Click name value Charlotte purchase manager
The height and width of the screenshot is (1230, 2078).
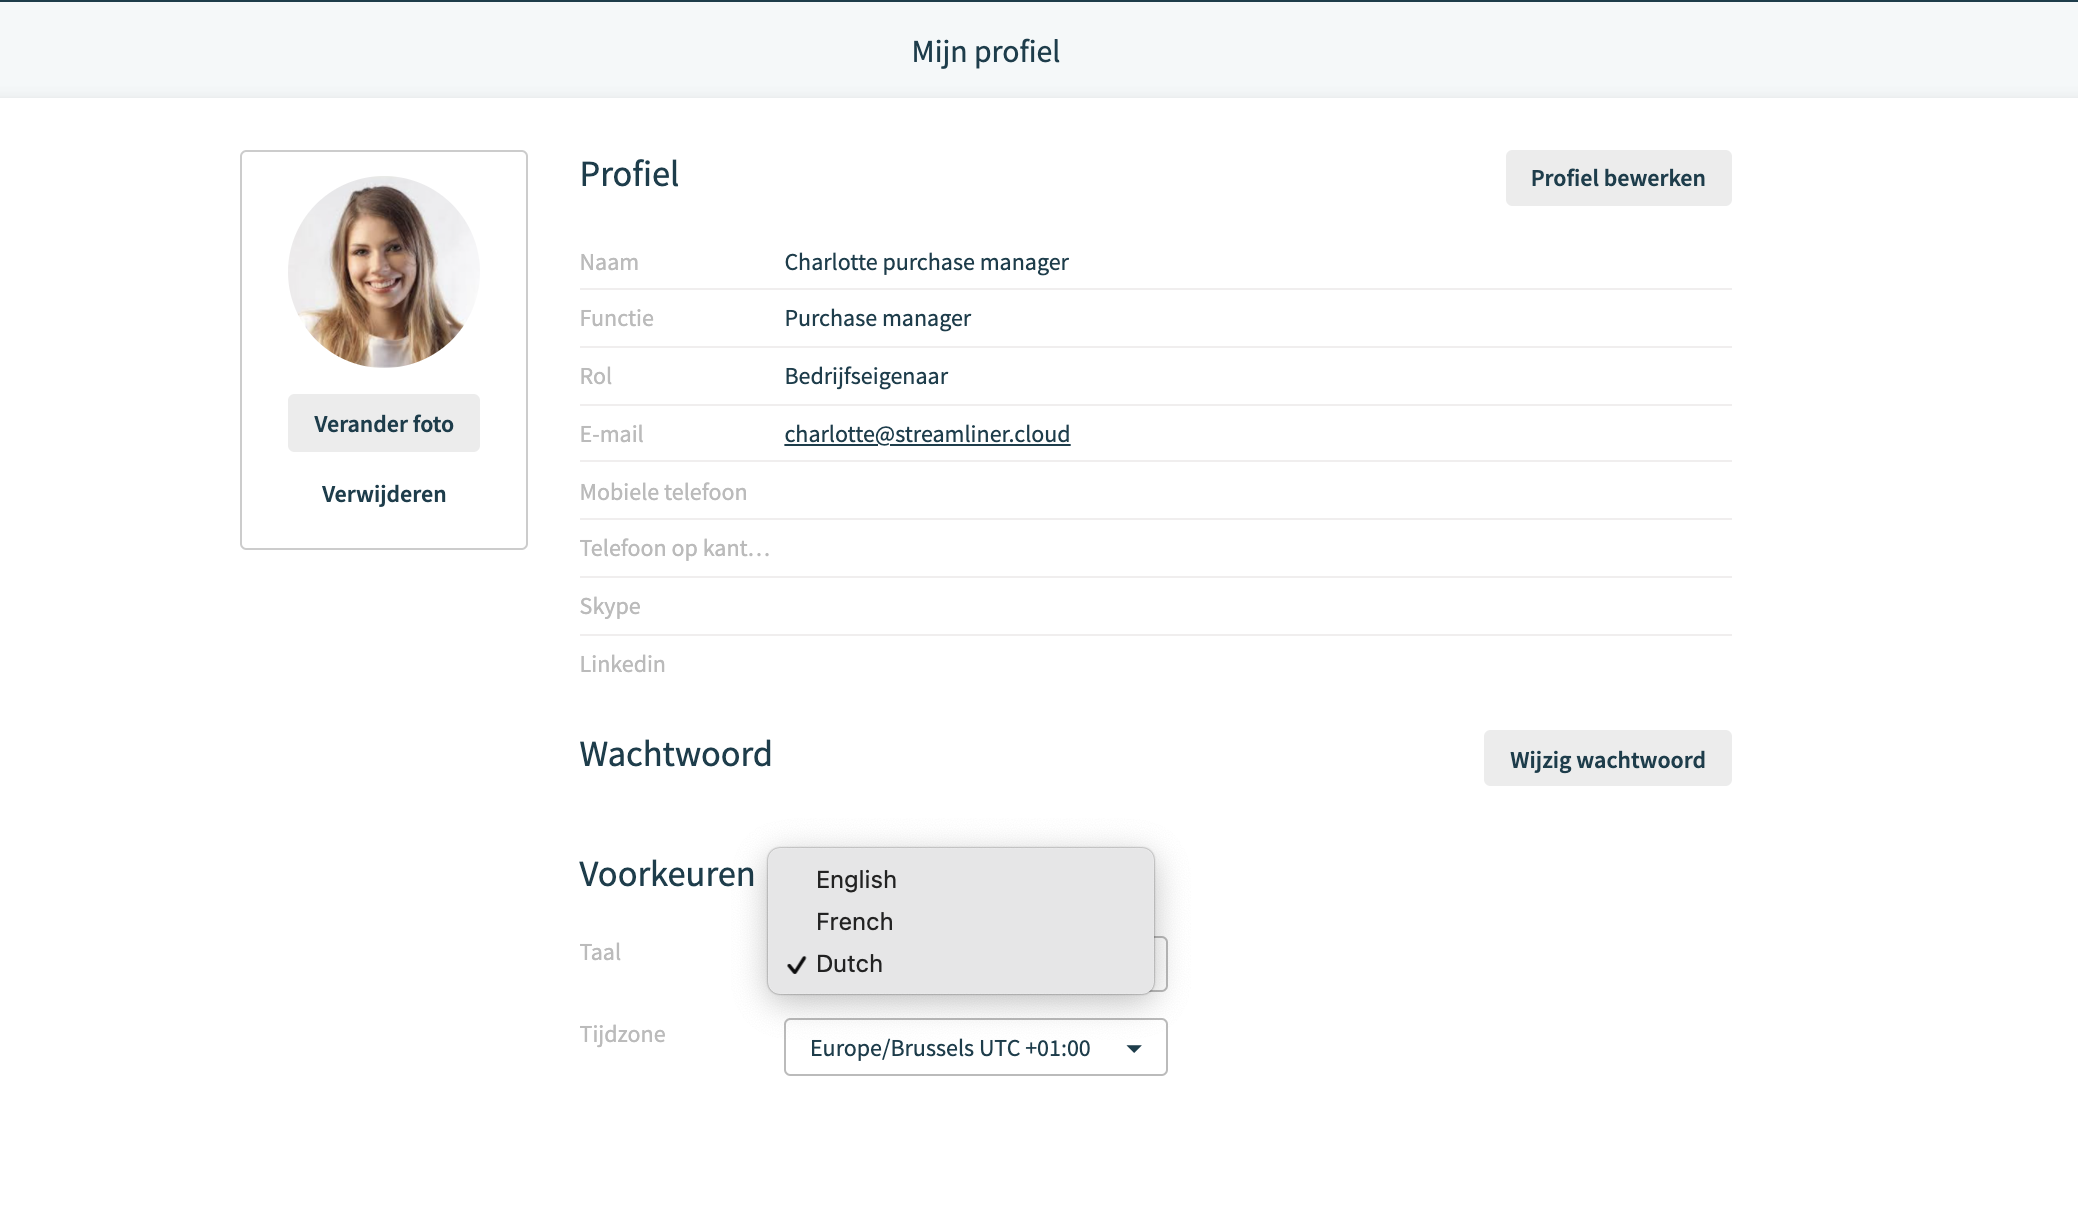coord(926,262)
